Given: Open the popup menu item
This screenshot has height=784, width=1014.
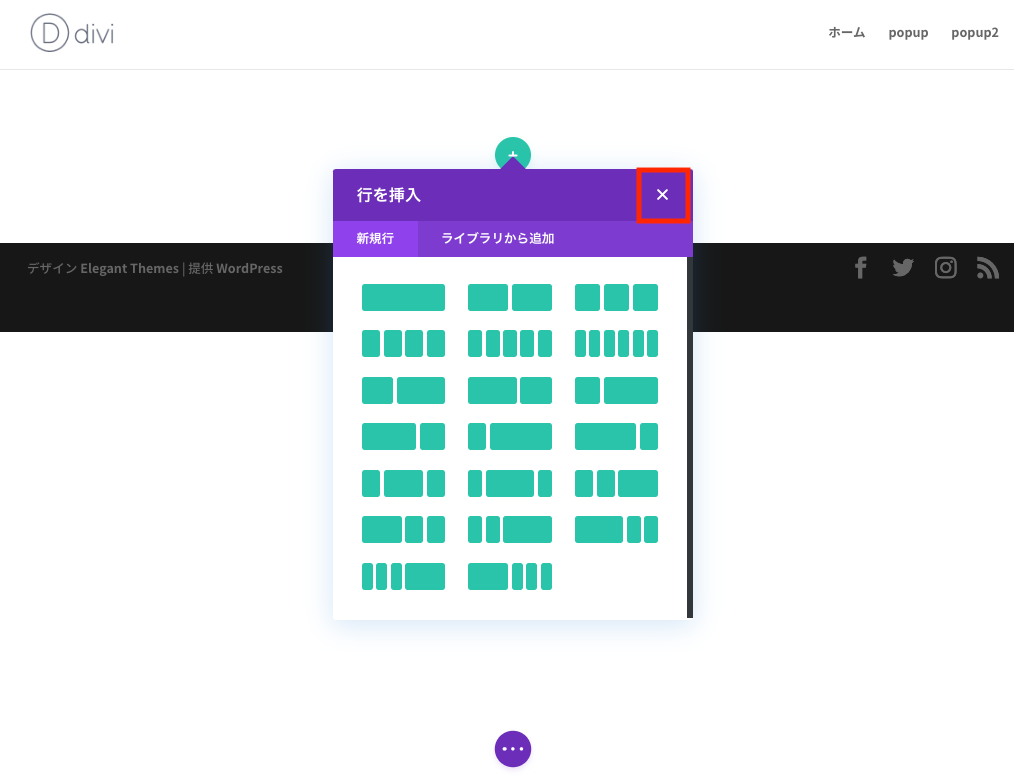Looking at the screenshot, I should point(908,32).
